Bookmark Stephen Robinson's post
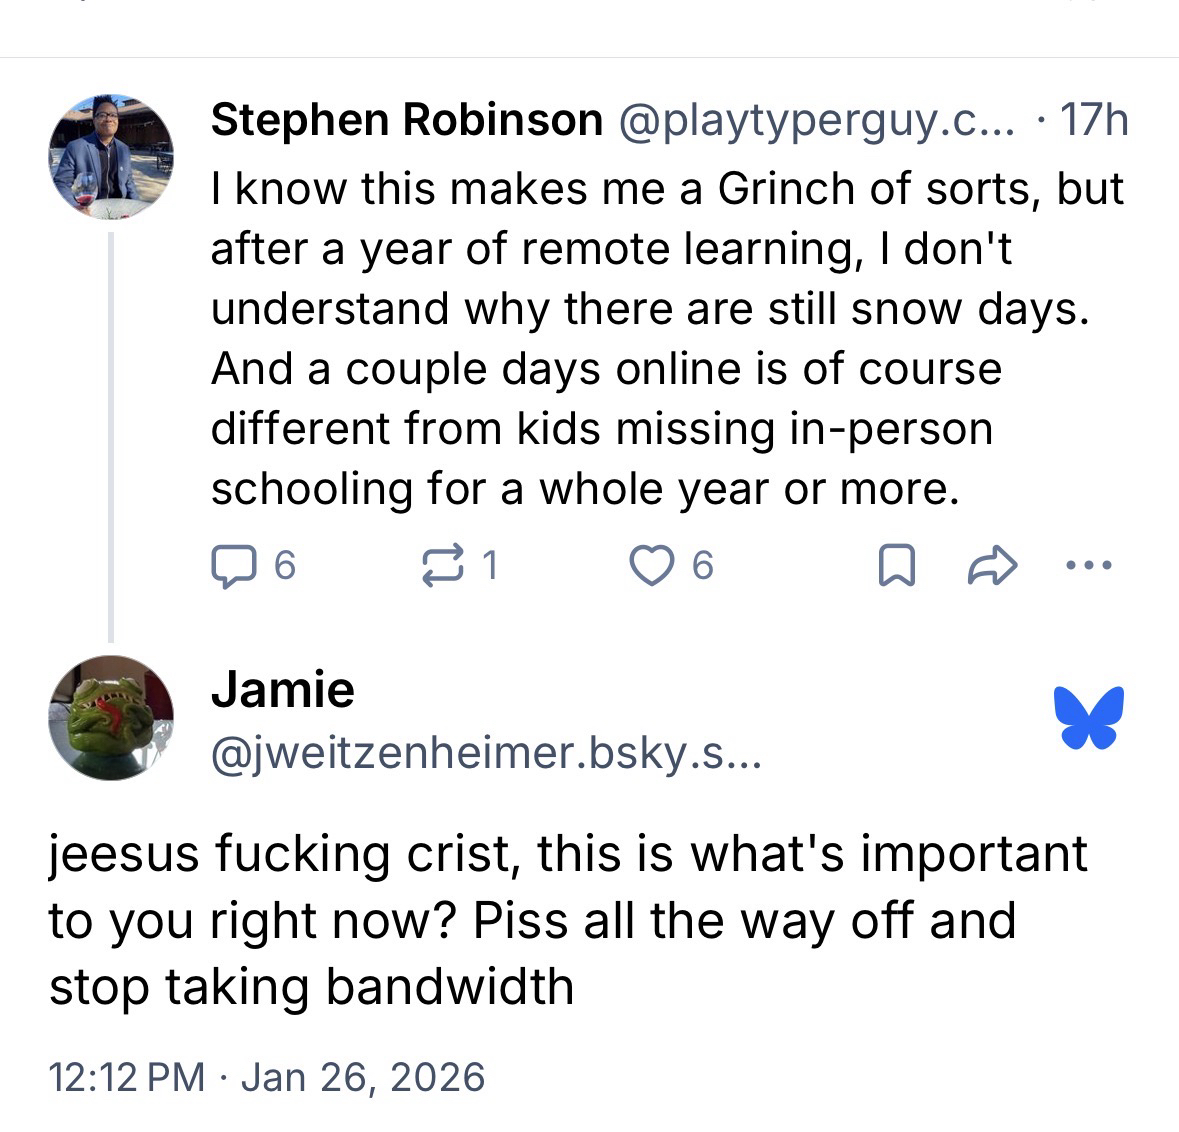This screenshot has height=1132, width=1179. tap(895, 568)
